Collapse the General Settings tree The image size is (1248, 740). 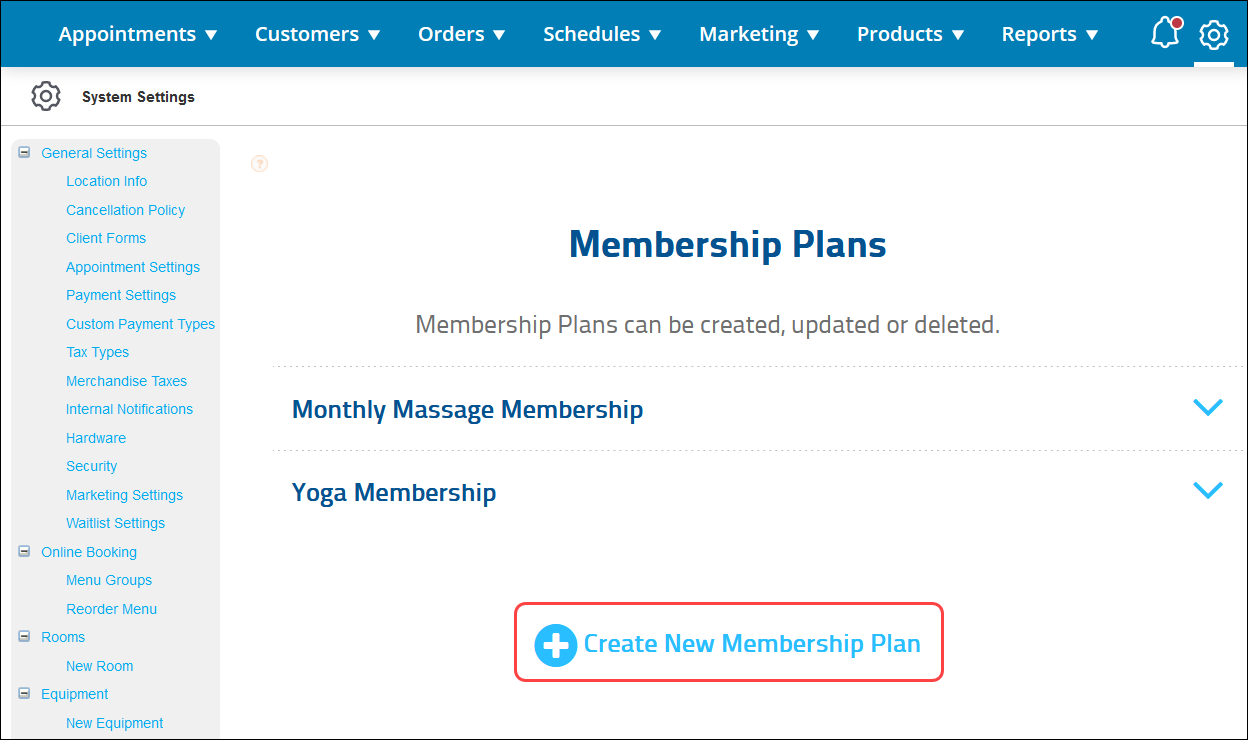[x=23, y=151]
